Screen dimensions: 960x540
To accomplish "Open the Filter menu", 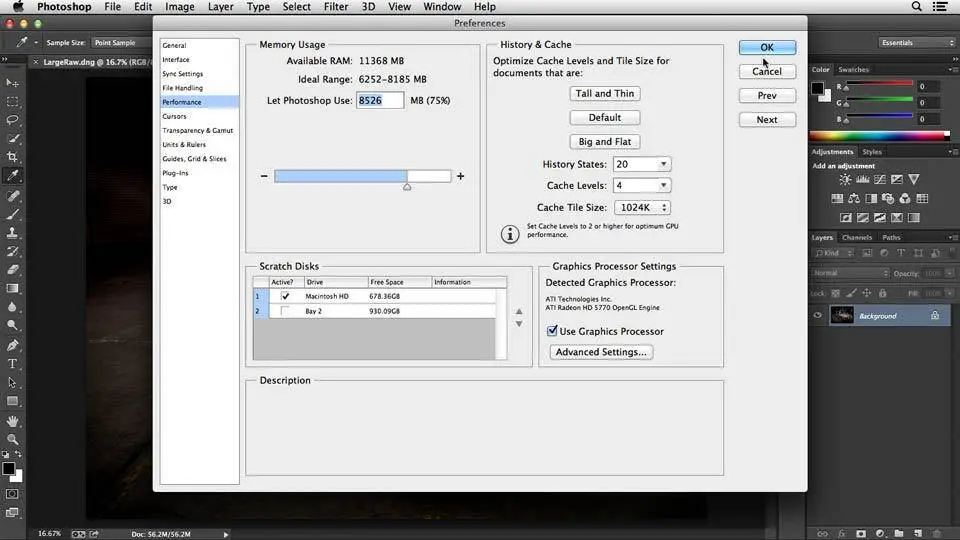I will [336, 7].
